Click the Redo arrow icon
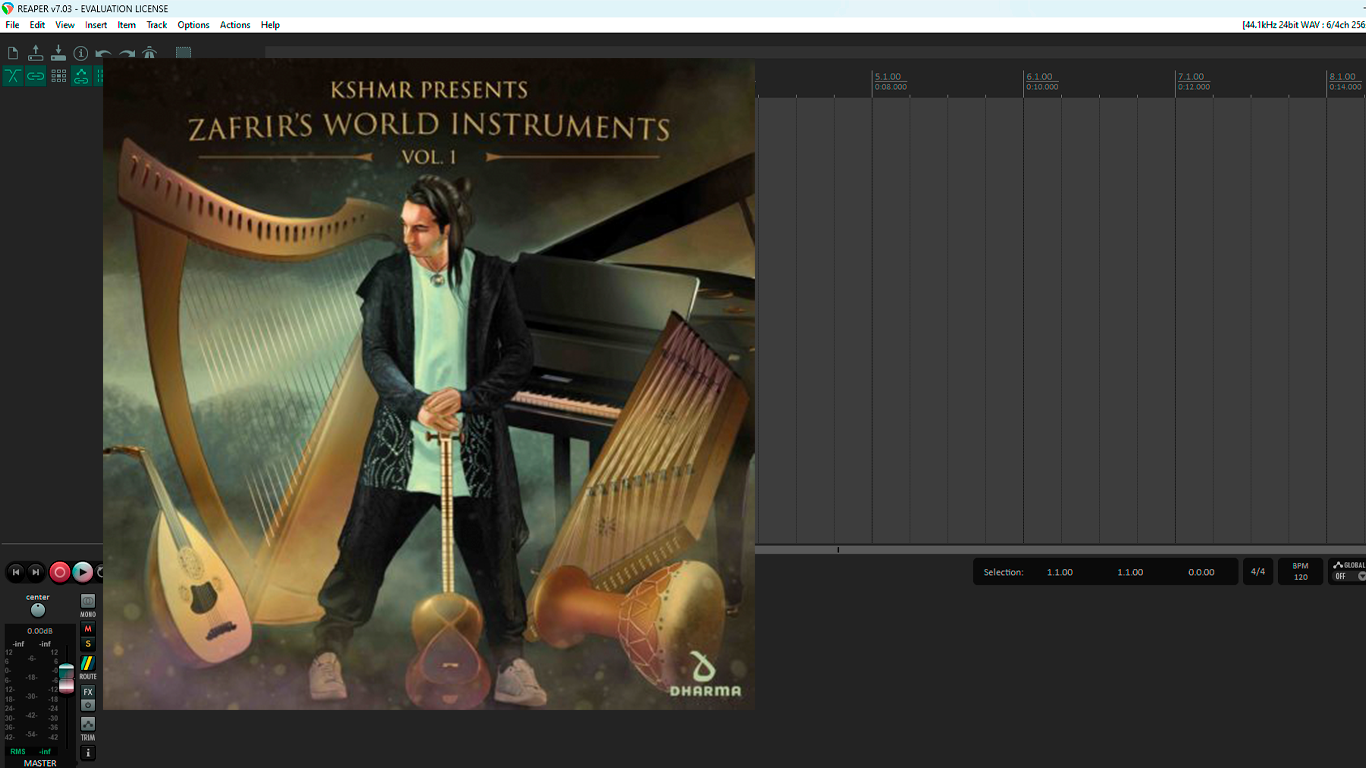This screenshot has height=768, width=1366. (127, 54)
